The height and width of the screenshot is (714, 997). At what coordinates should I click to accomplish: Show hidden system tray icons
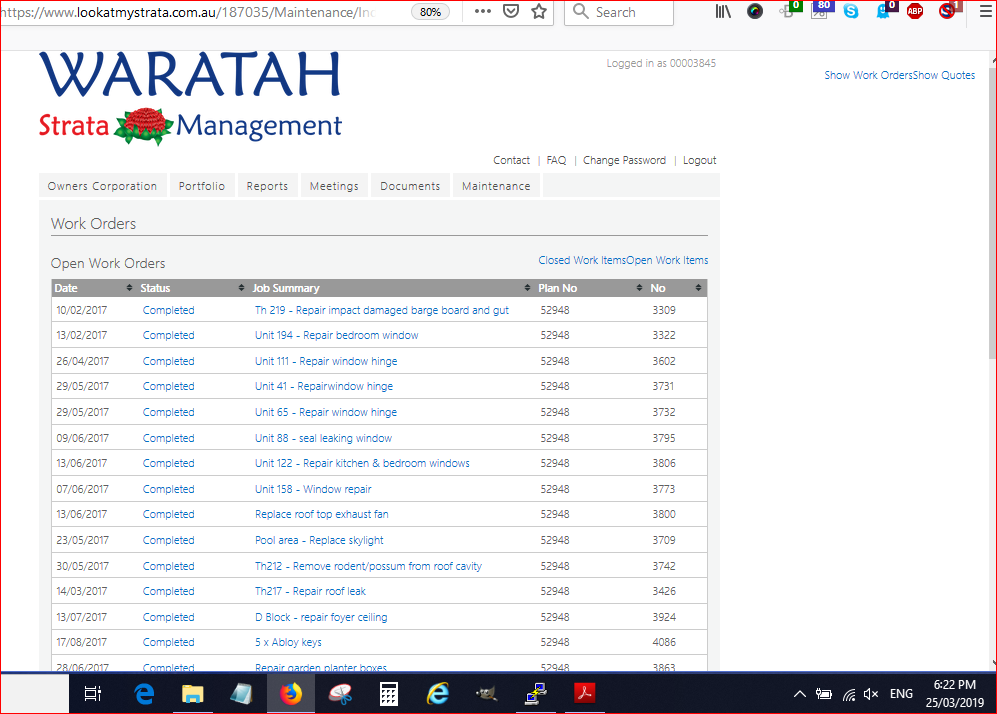point(799,694)
